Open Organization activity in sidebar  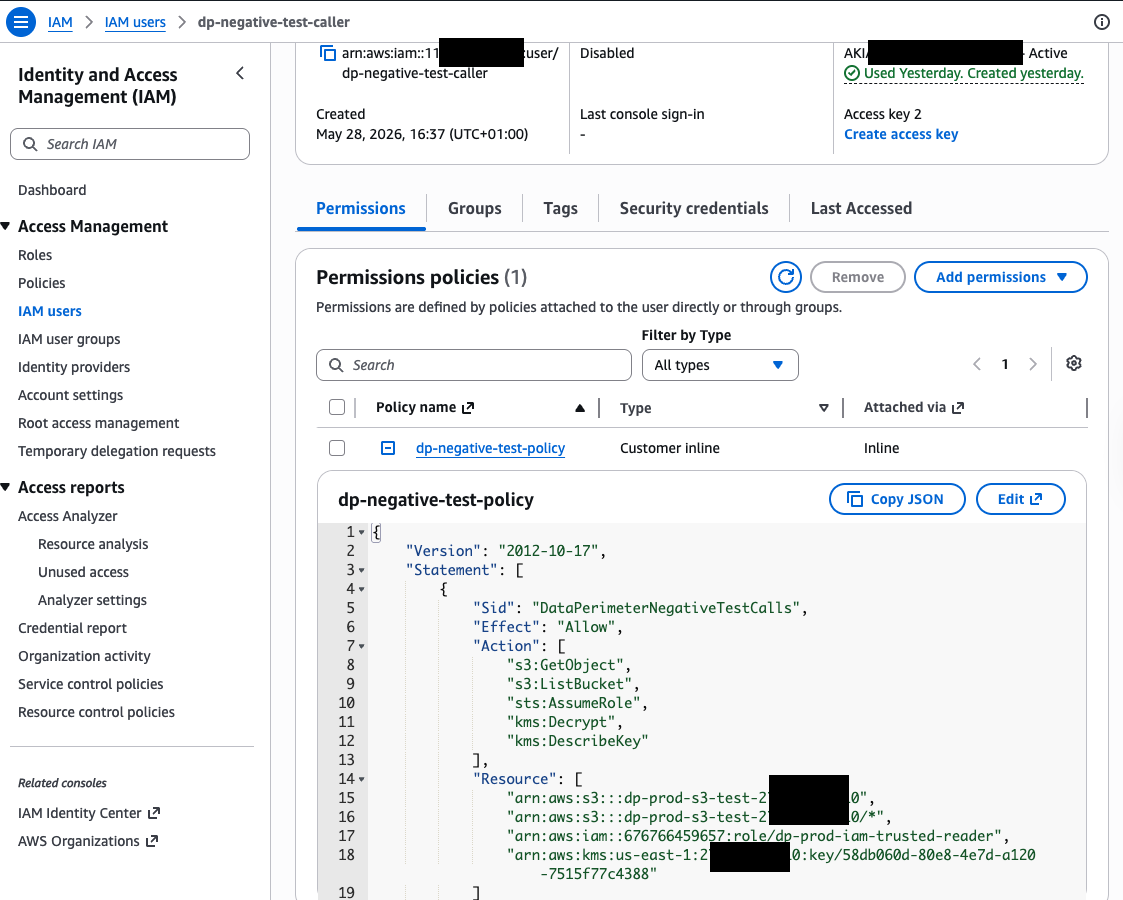point(85,656)
